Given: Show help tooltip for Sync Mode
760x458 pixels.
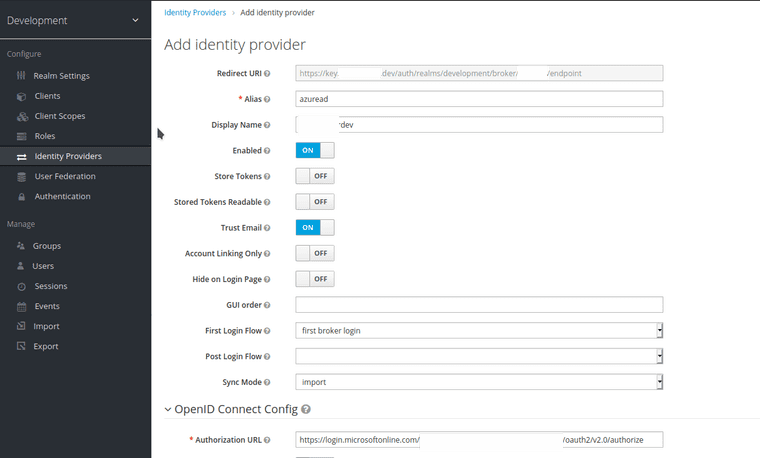Looking at the screenshot, I should coord(267,382).
